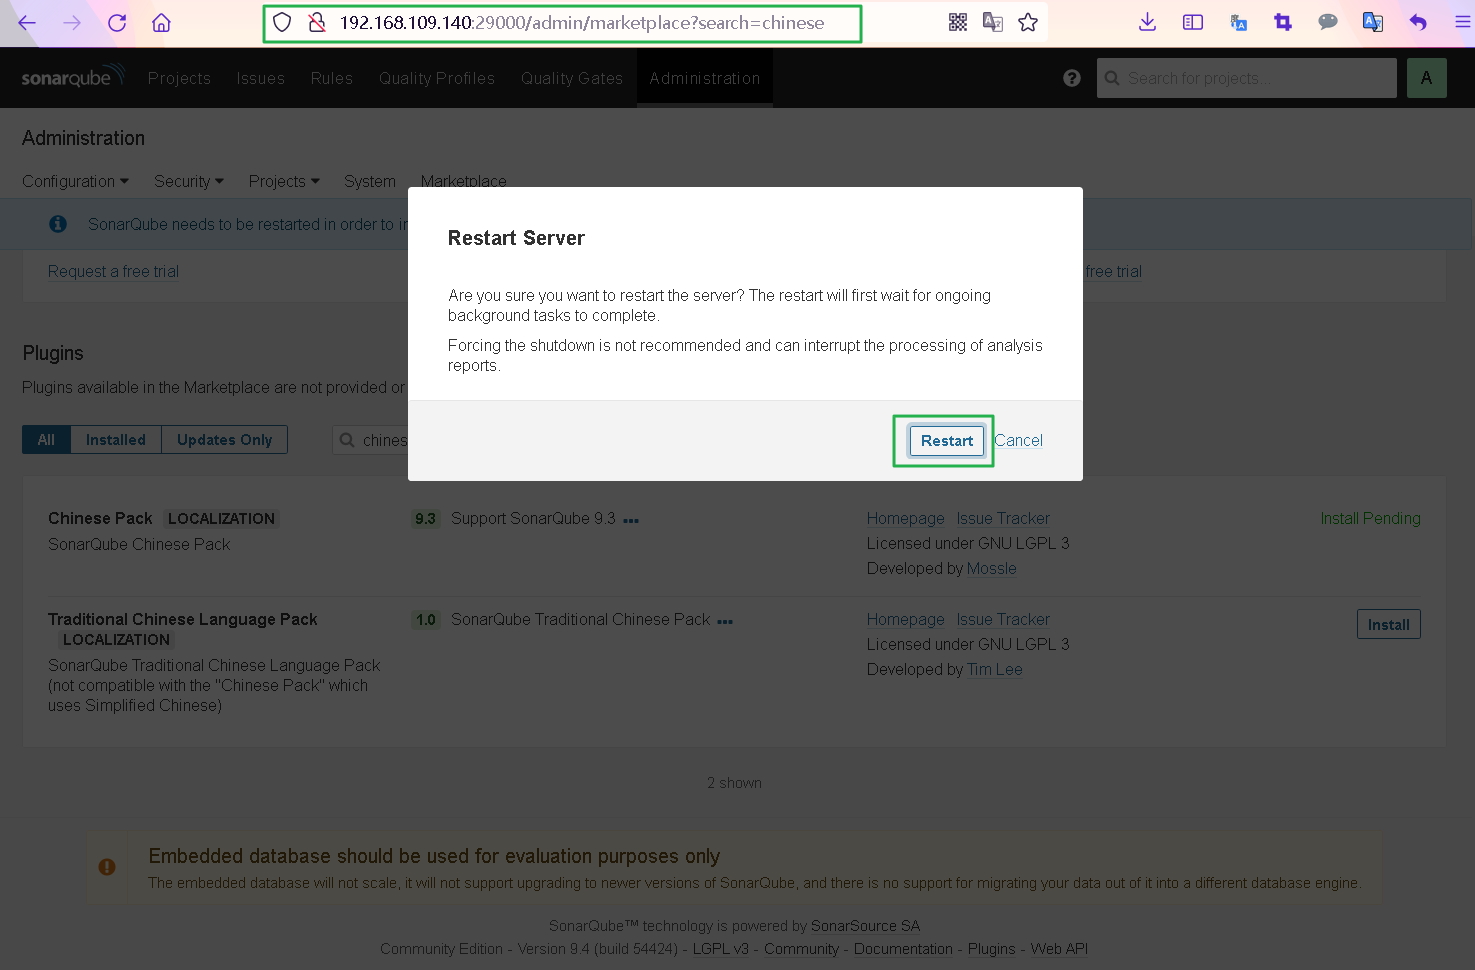The width and height of the screenshot is (1475, 970).
Task: Install the Traditional Chinese Language Pack
Action: point(1389,624)
